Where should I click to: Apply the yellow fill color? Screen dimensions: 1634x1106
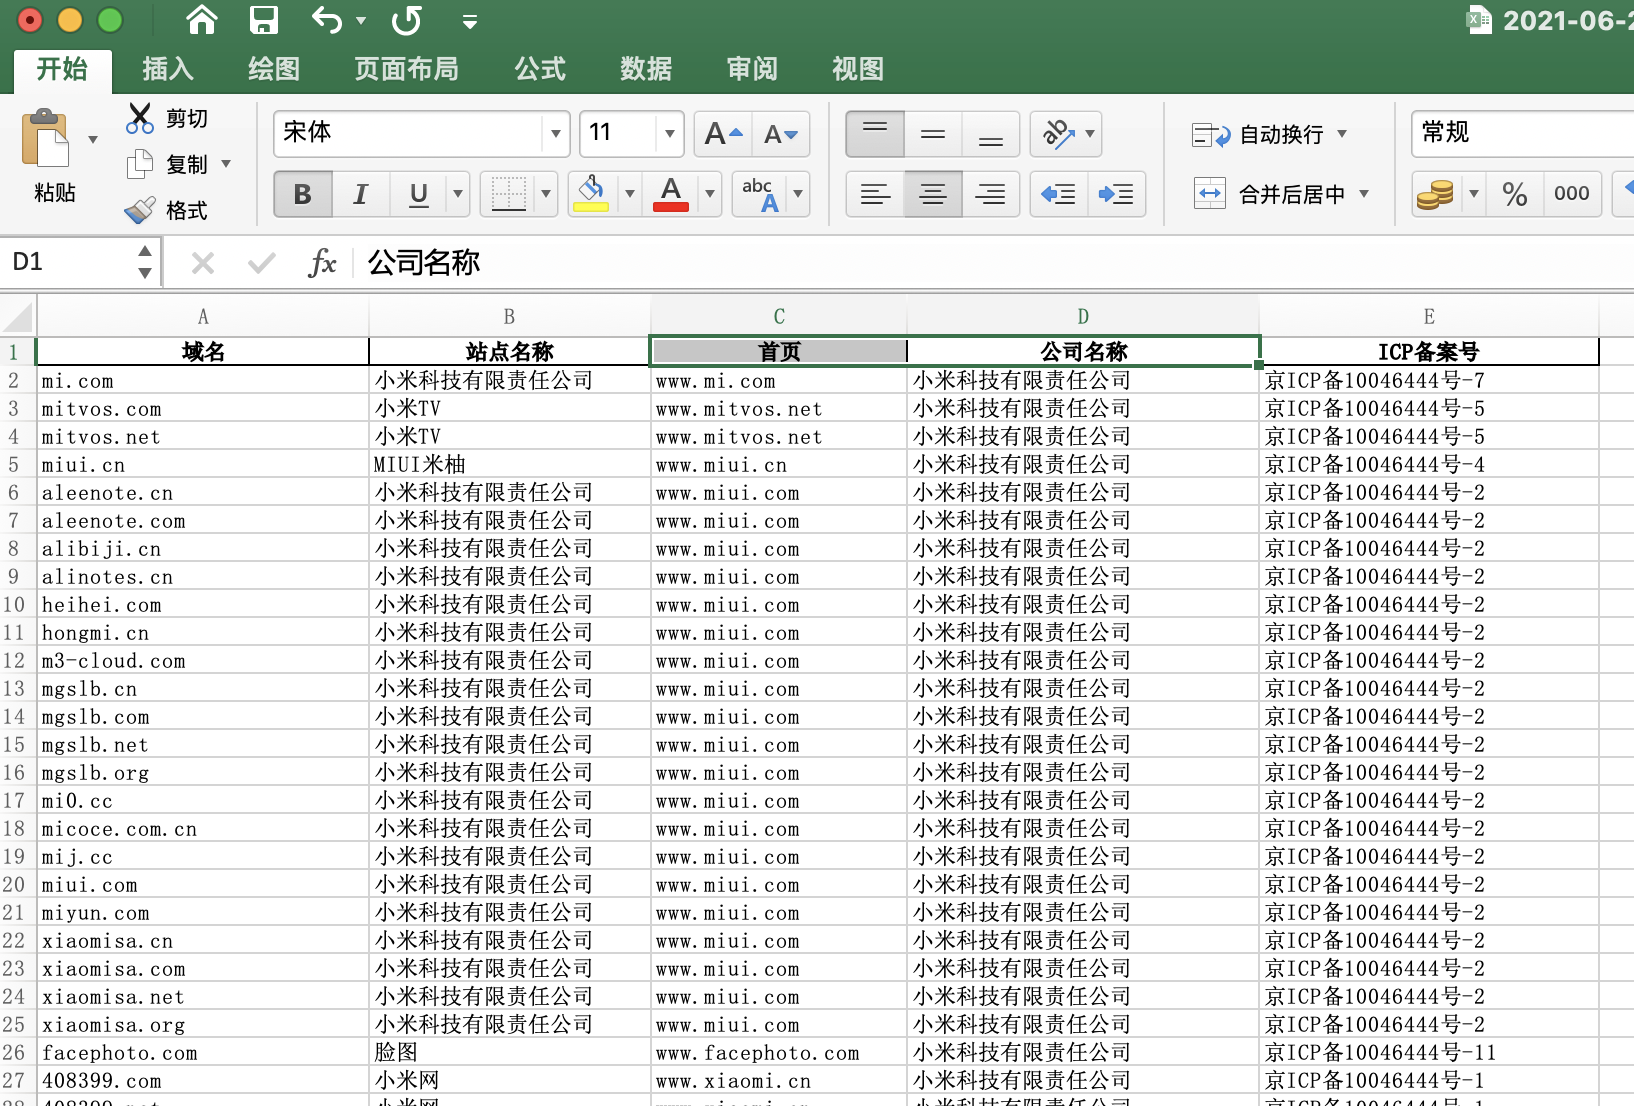click(591, 194)
